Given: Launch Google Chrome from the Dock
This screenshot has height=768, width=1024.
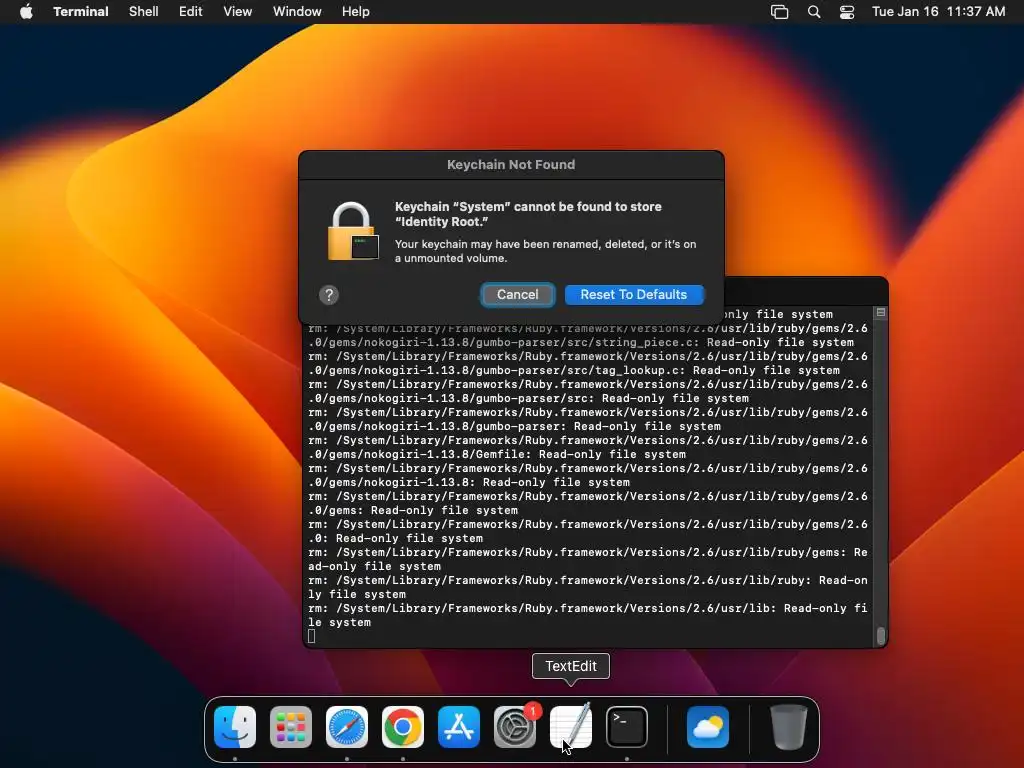Looking at the screenshot, I should pyautogui.click(x=403, y=727).
